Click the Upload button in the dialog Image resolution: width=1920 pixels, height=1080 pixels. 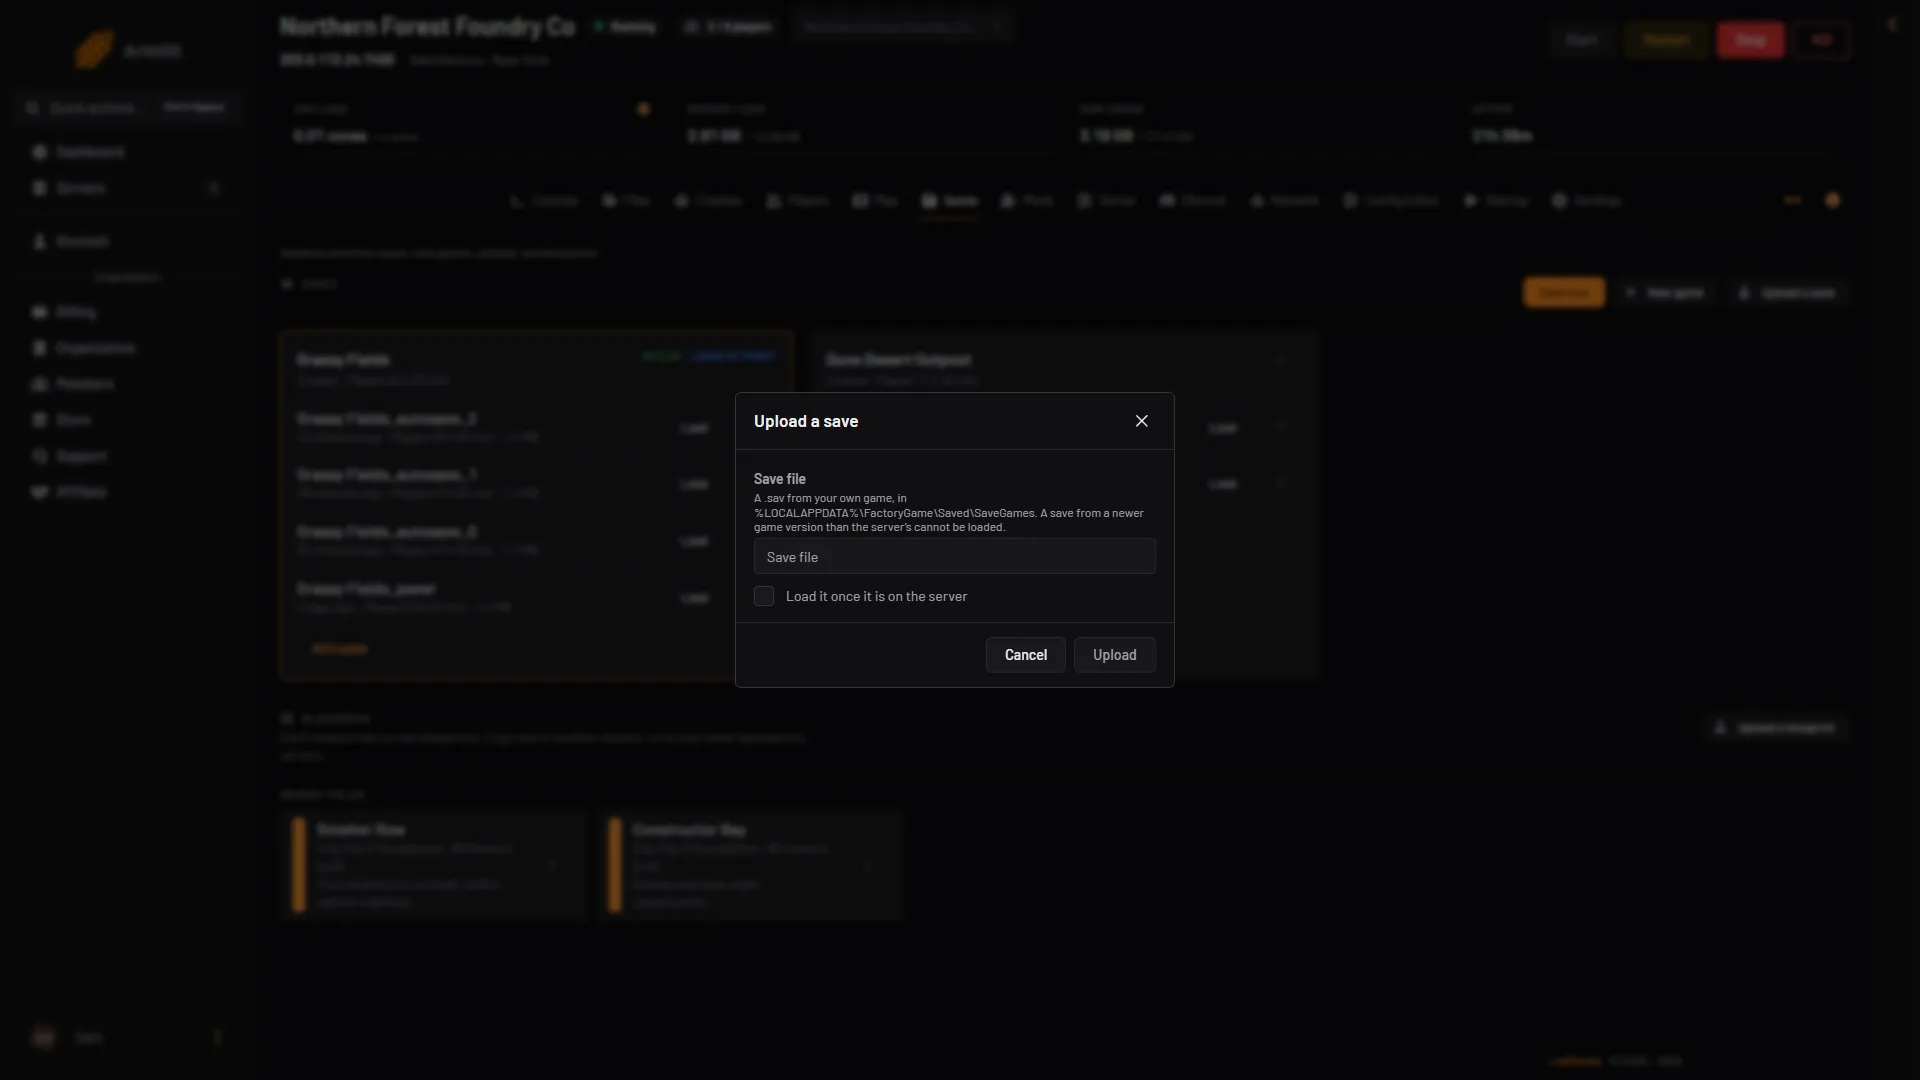[1114, 655]
